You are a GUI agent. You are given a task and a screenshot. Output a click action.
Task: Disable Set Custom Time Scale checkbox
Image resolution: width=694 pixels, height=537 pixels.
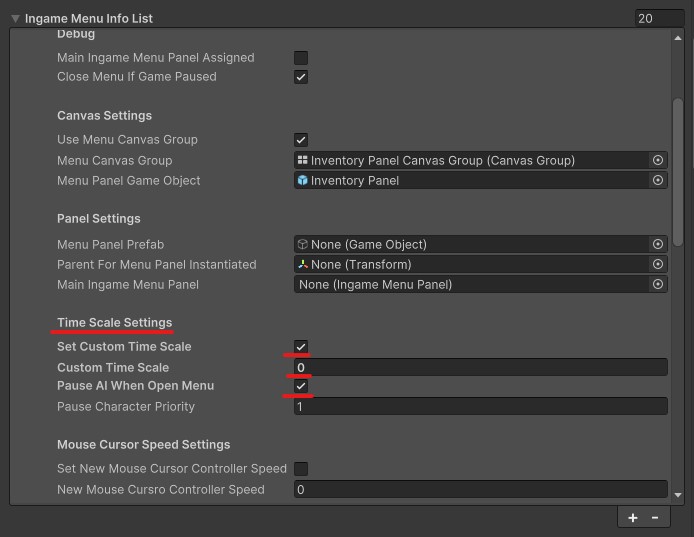[x=301, y=347]
